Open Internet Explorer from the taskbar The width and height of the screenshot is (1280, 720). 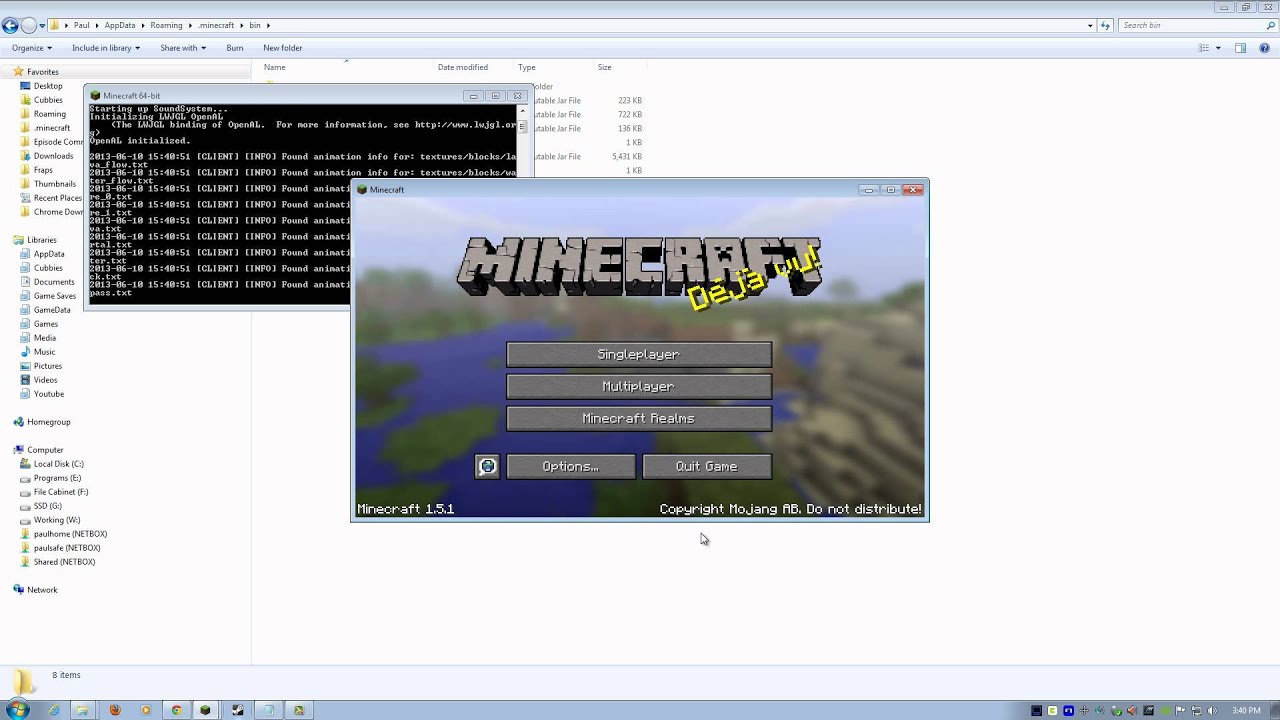54,710
